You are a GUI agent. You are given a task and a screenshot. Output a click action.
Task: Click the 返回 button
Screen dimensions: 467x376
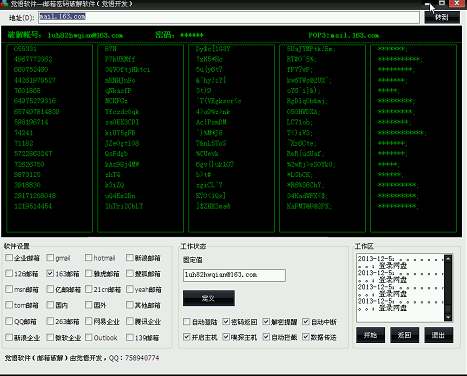tap(404, 335)
